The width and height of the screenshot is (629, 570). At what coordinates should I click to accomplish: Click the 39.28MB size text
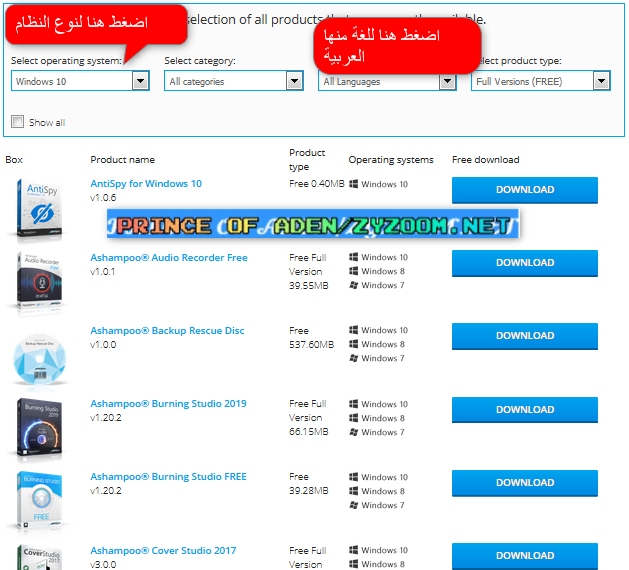309,491
